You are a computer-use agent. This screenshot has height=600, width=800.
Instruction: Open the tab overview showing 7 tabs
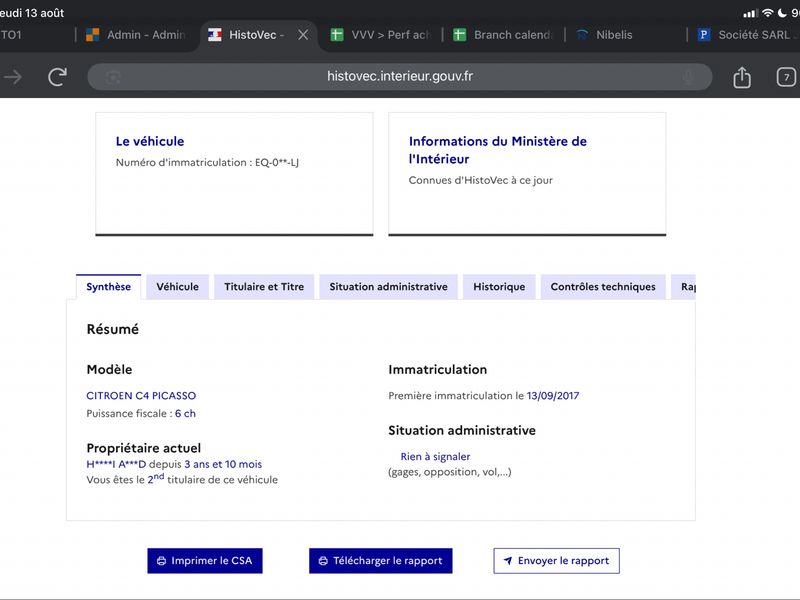(x=786, y=77)
